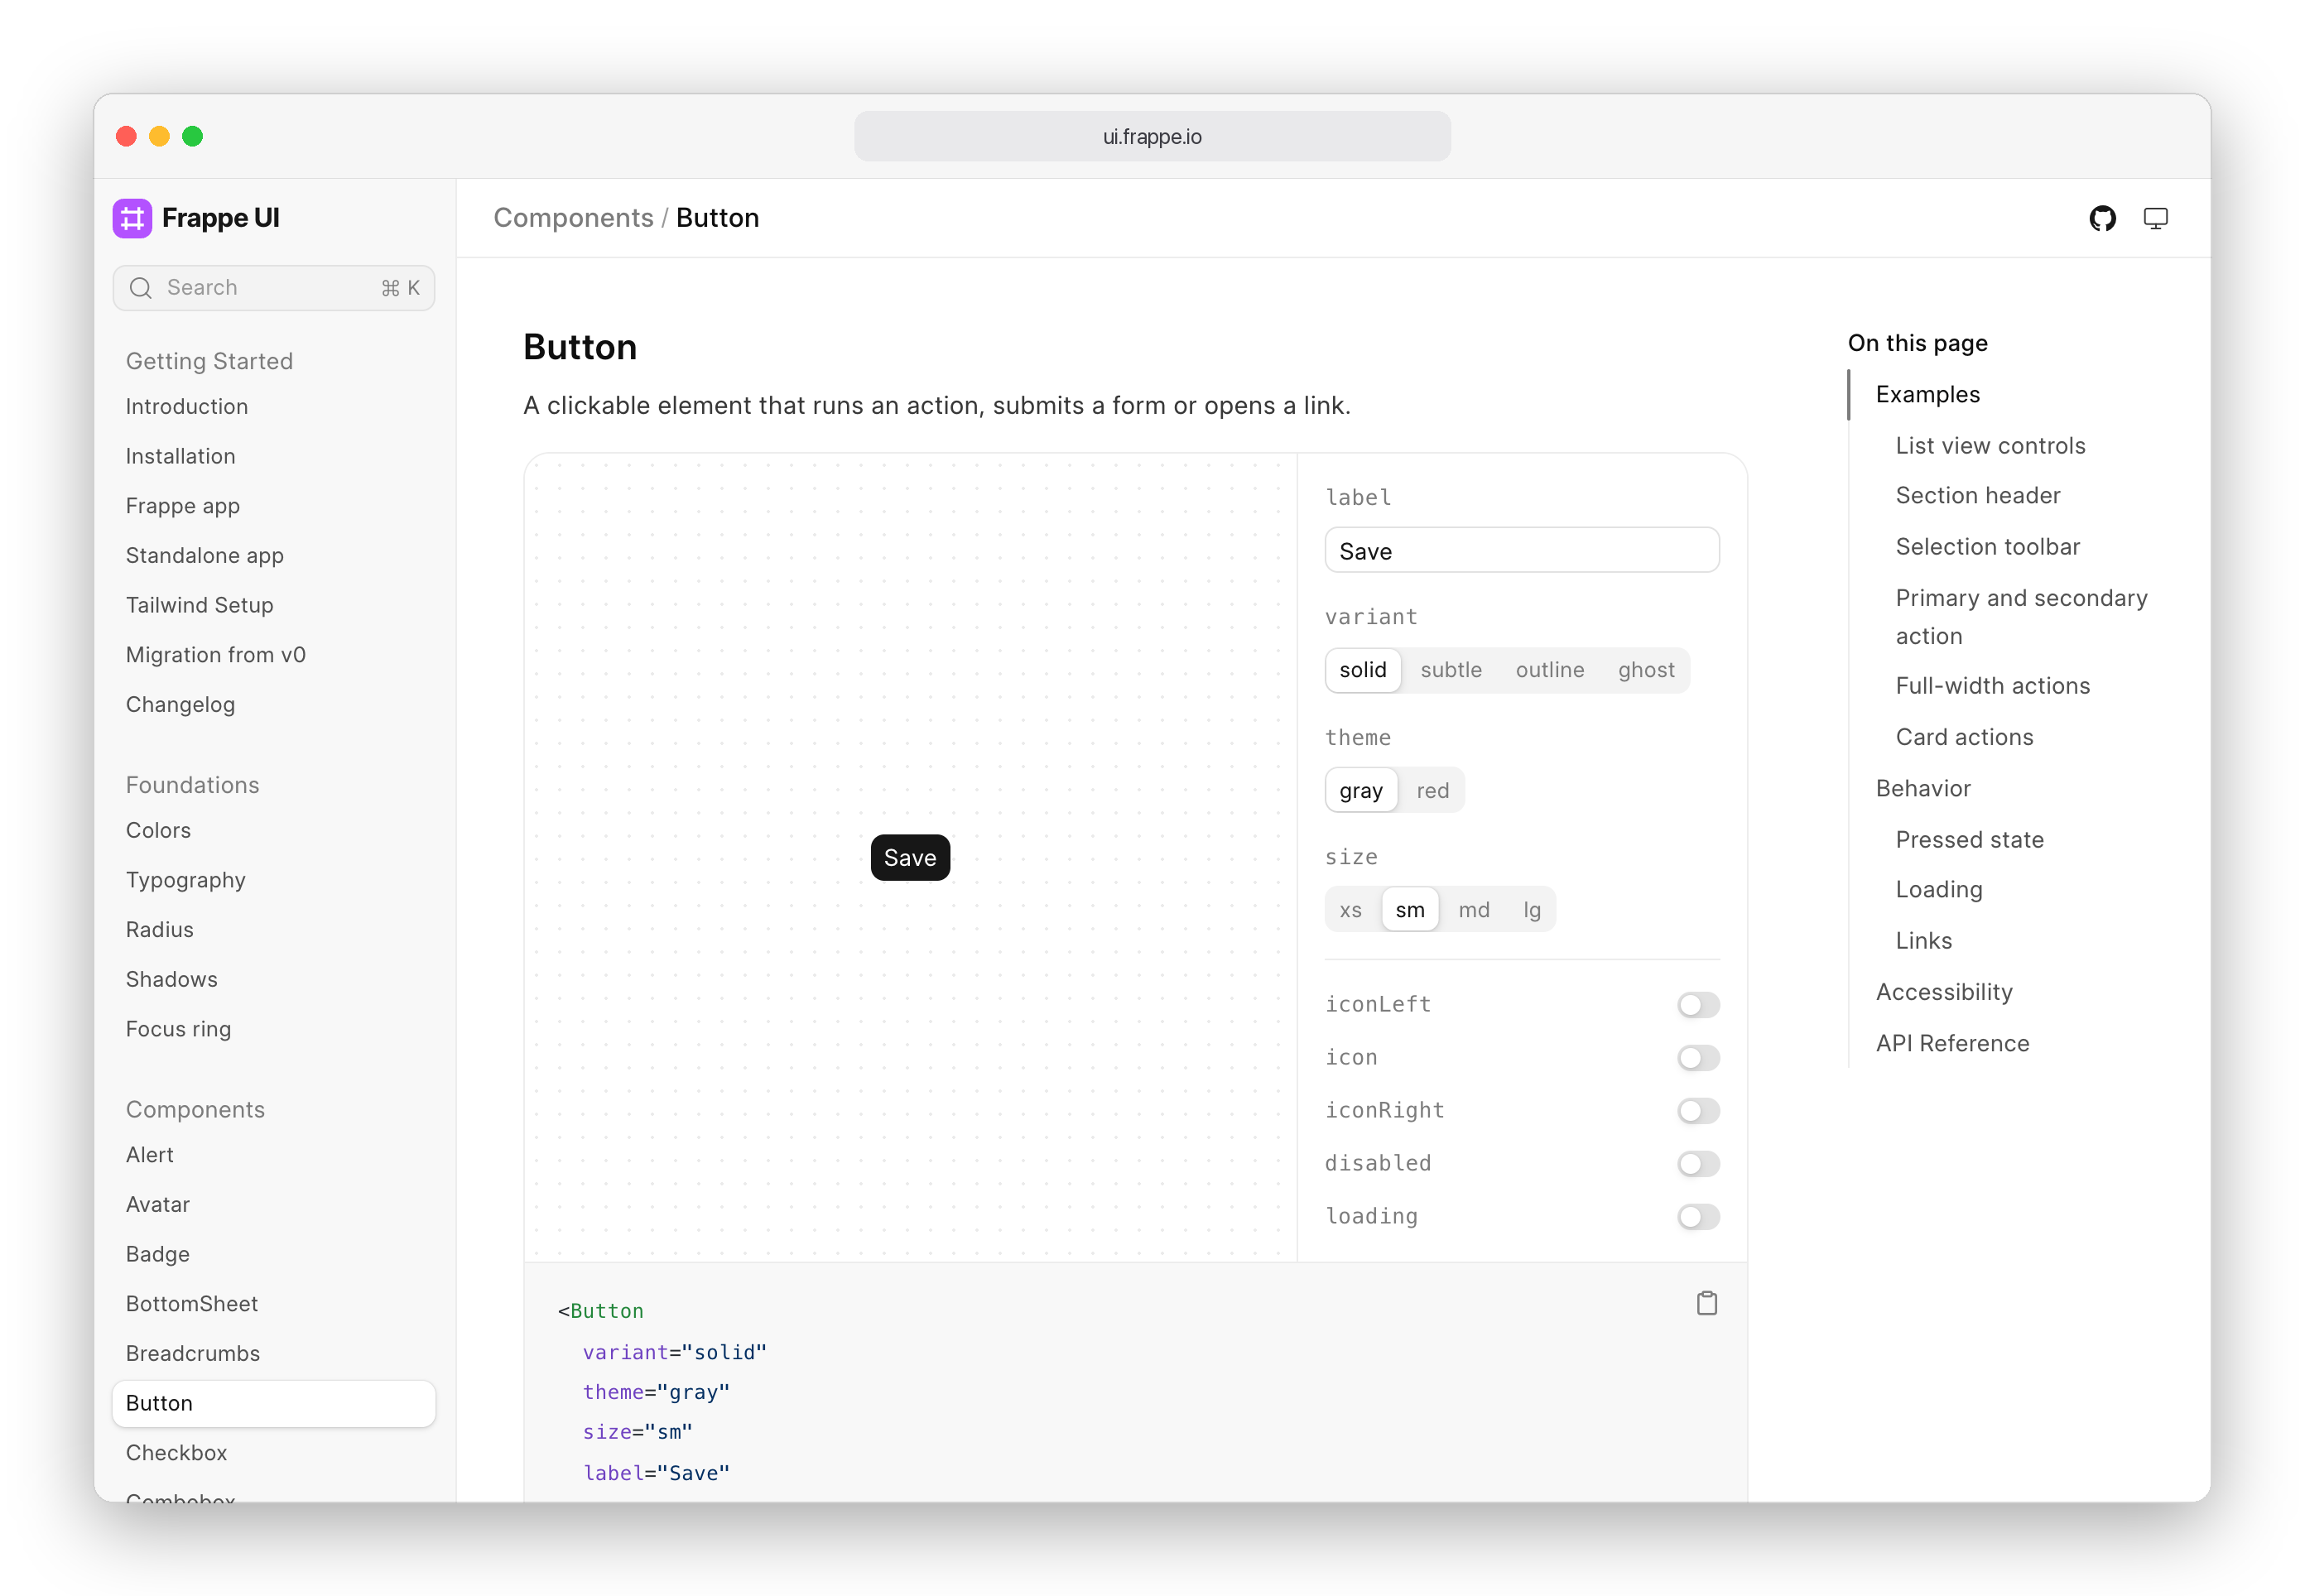Click the black Save preview button
Image resolution: width=2305 pixels, height=1596 pixels.
[x=909, y=857]
